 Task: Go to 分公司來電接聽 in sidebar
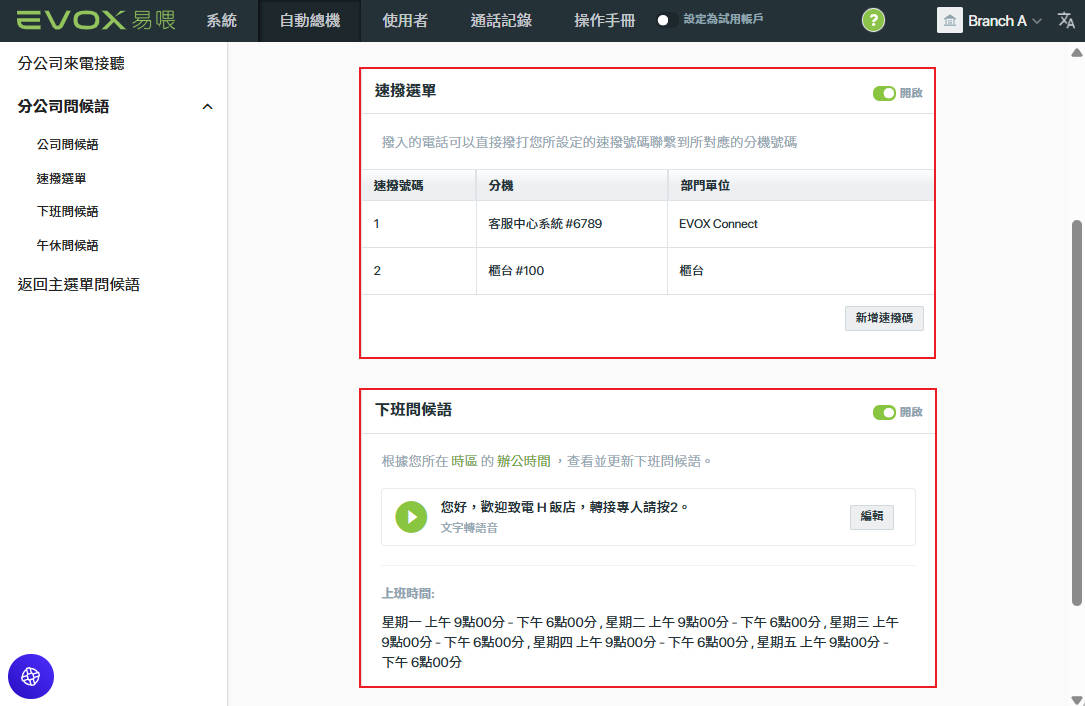click(71, 64)
